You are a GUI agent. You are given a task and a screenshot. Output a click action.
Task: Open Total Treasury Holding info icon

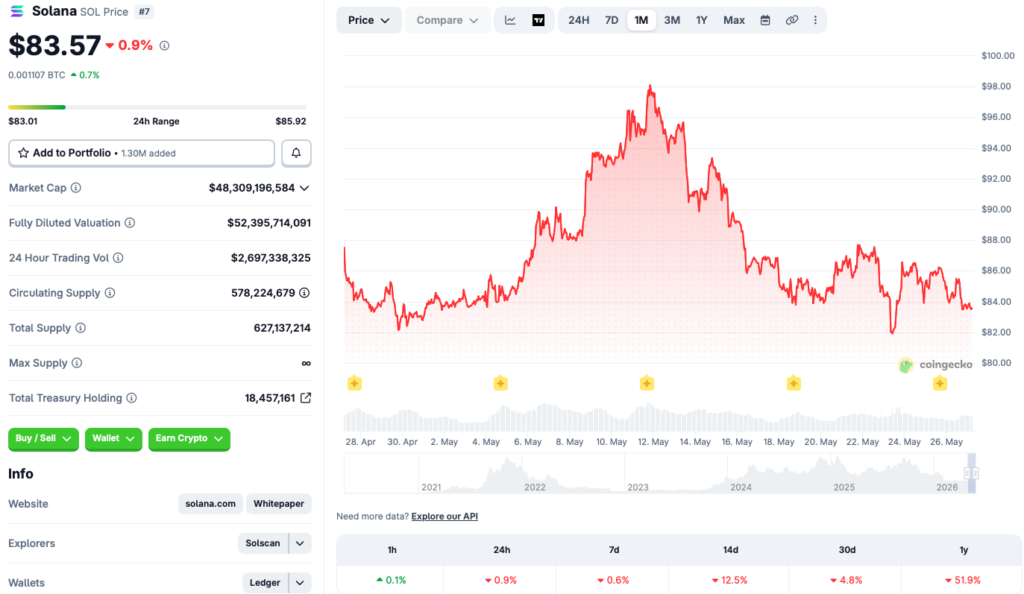pos(131,398)
